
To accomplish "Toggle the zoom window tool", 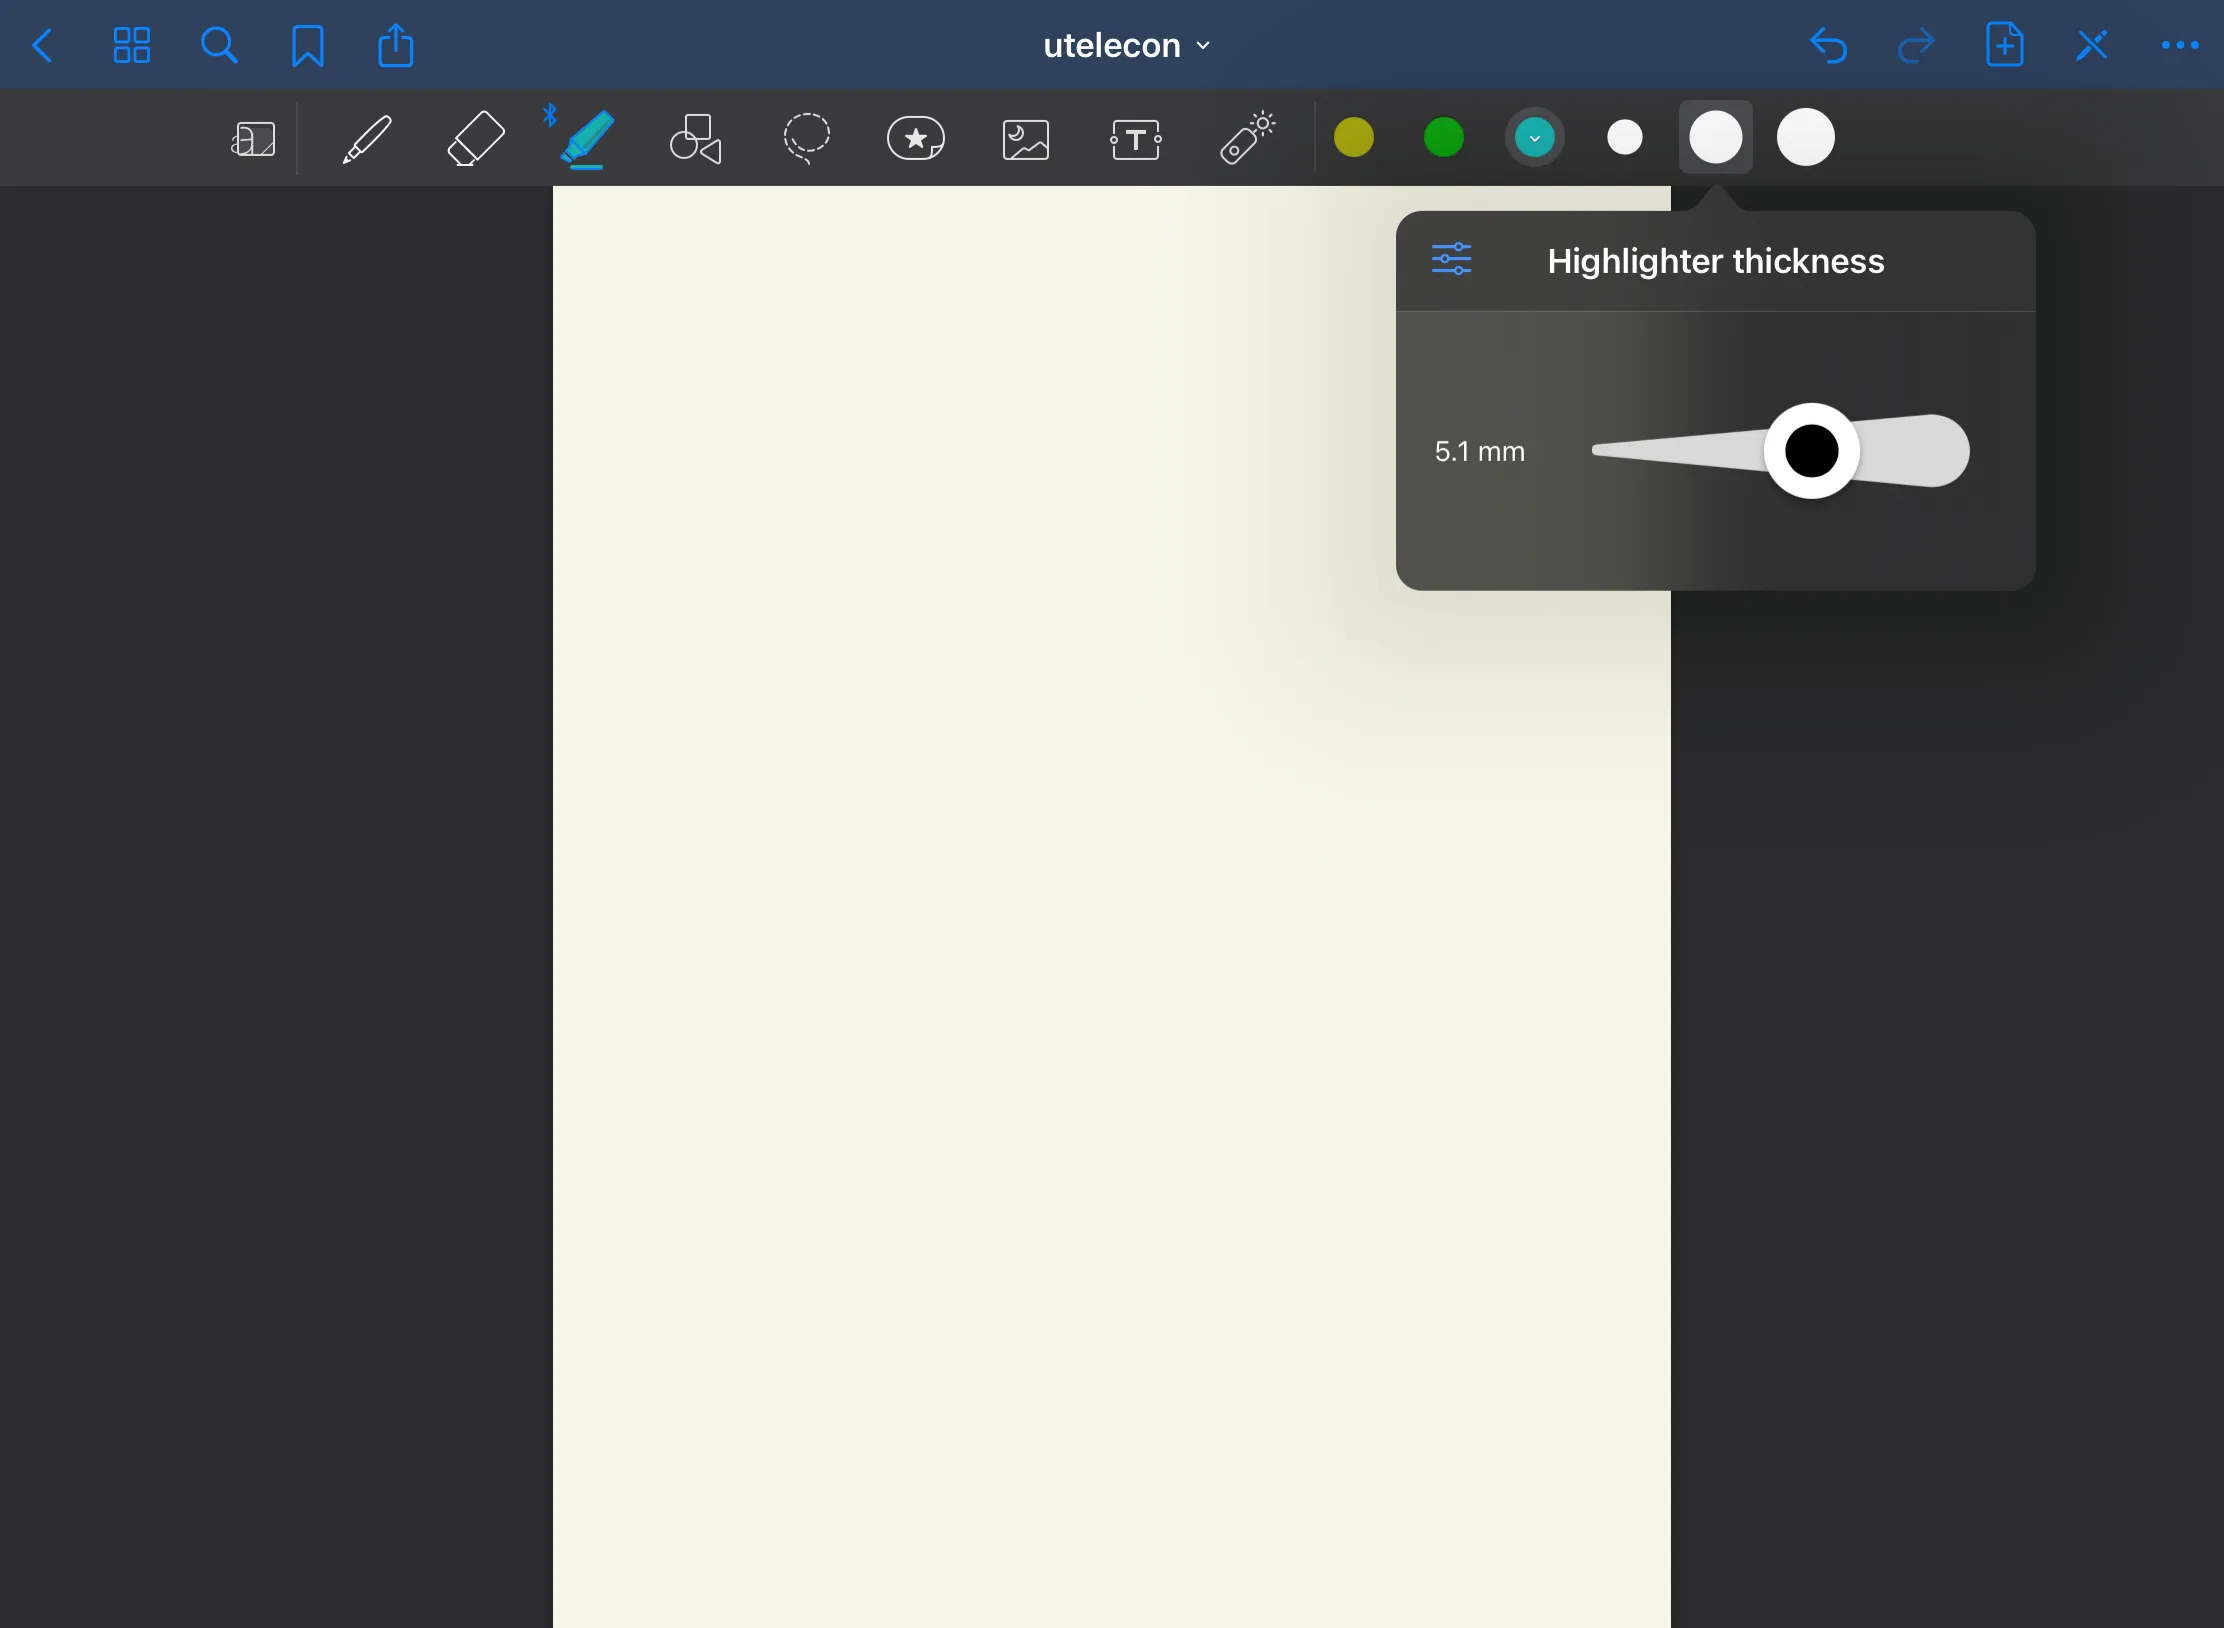I will coord(254,139).
